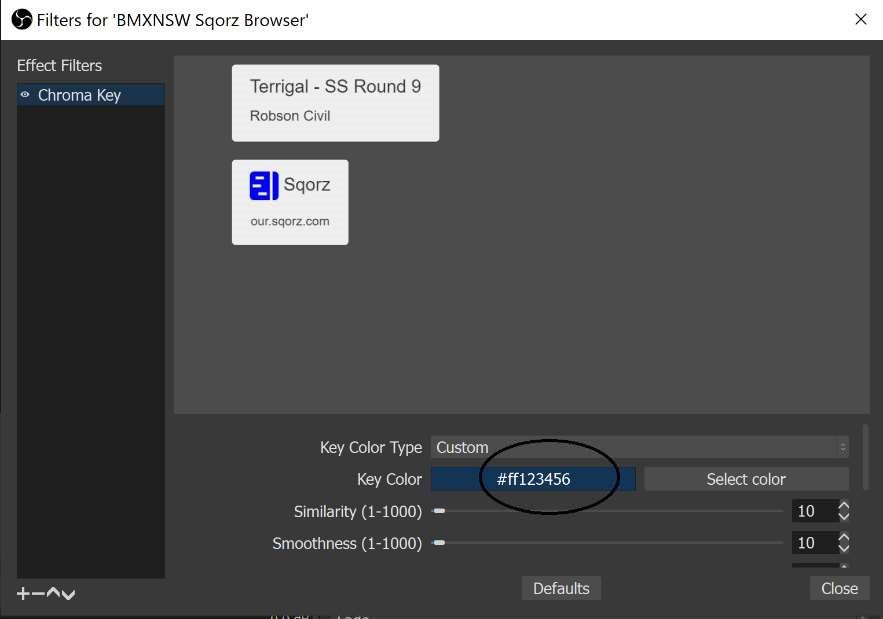Image resolution: width=883 pixels, height=619 pixels.
Task: Click the OBS logo in title bar
Action: coord(21,20)
